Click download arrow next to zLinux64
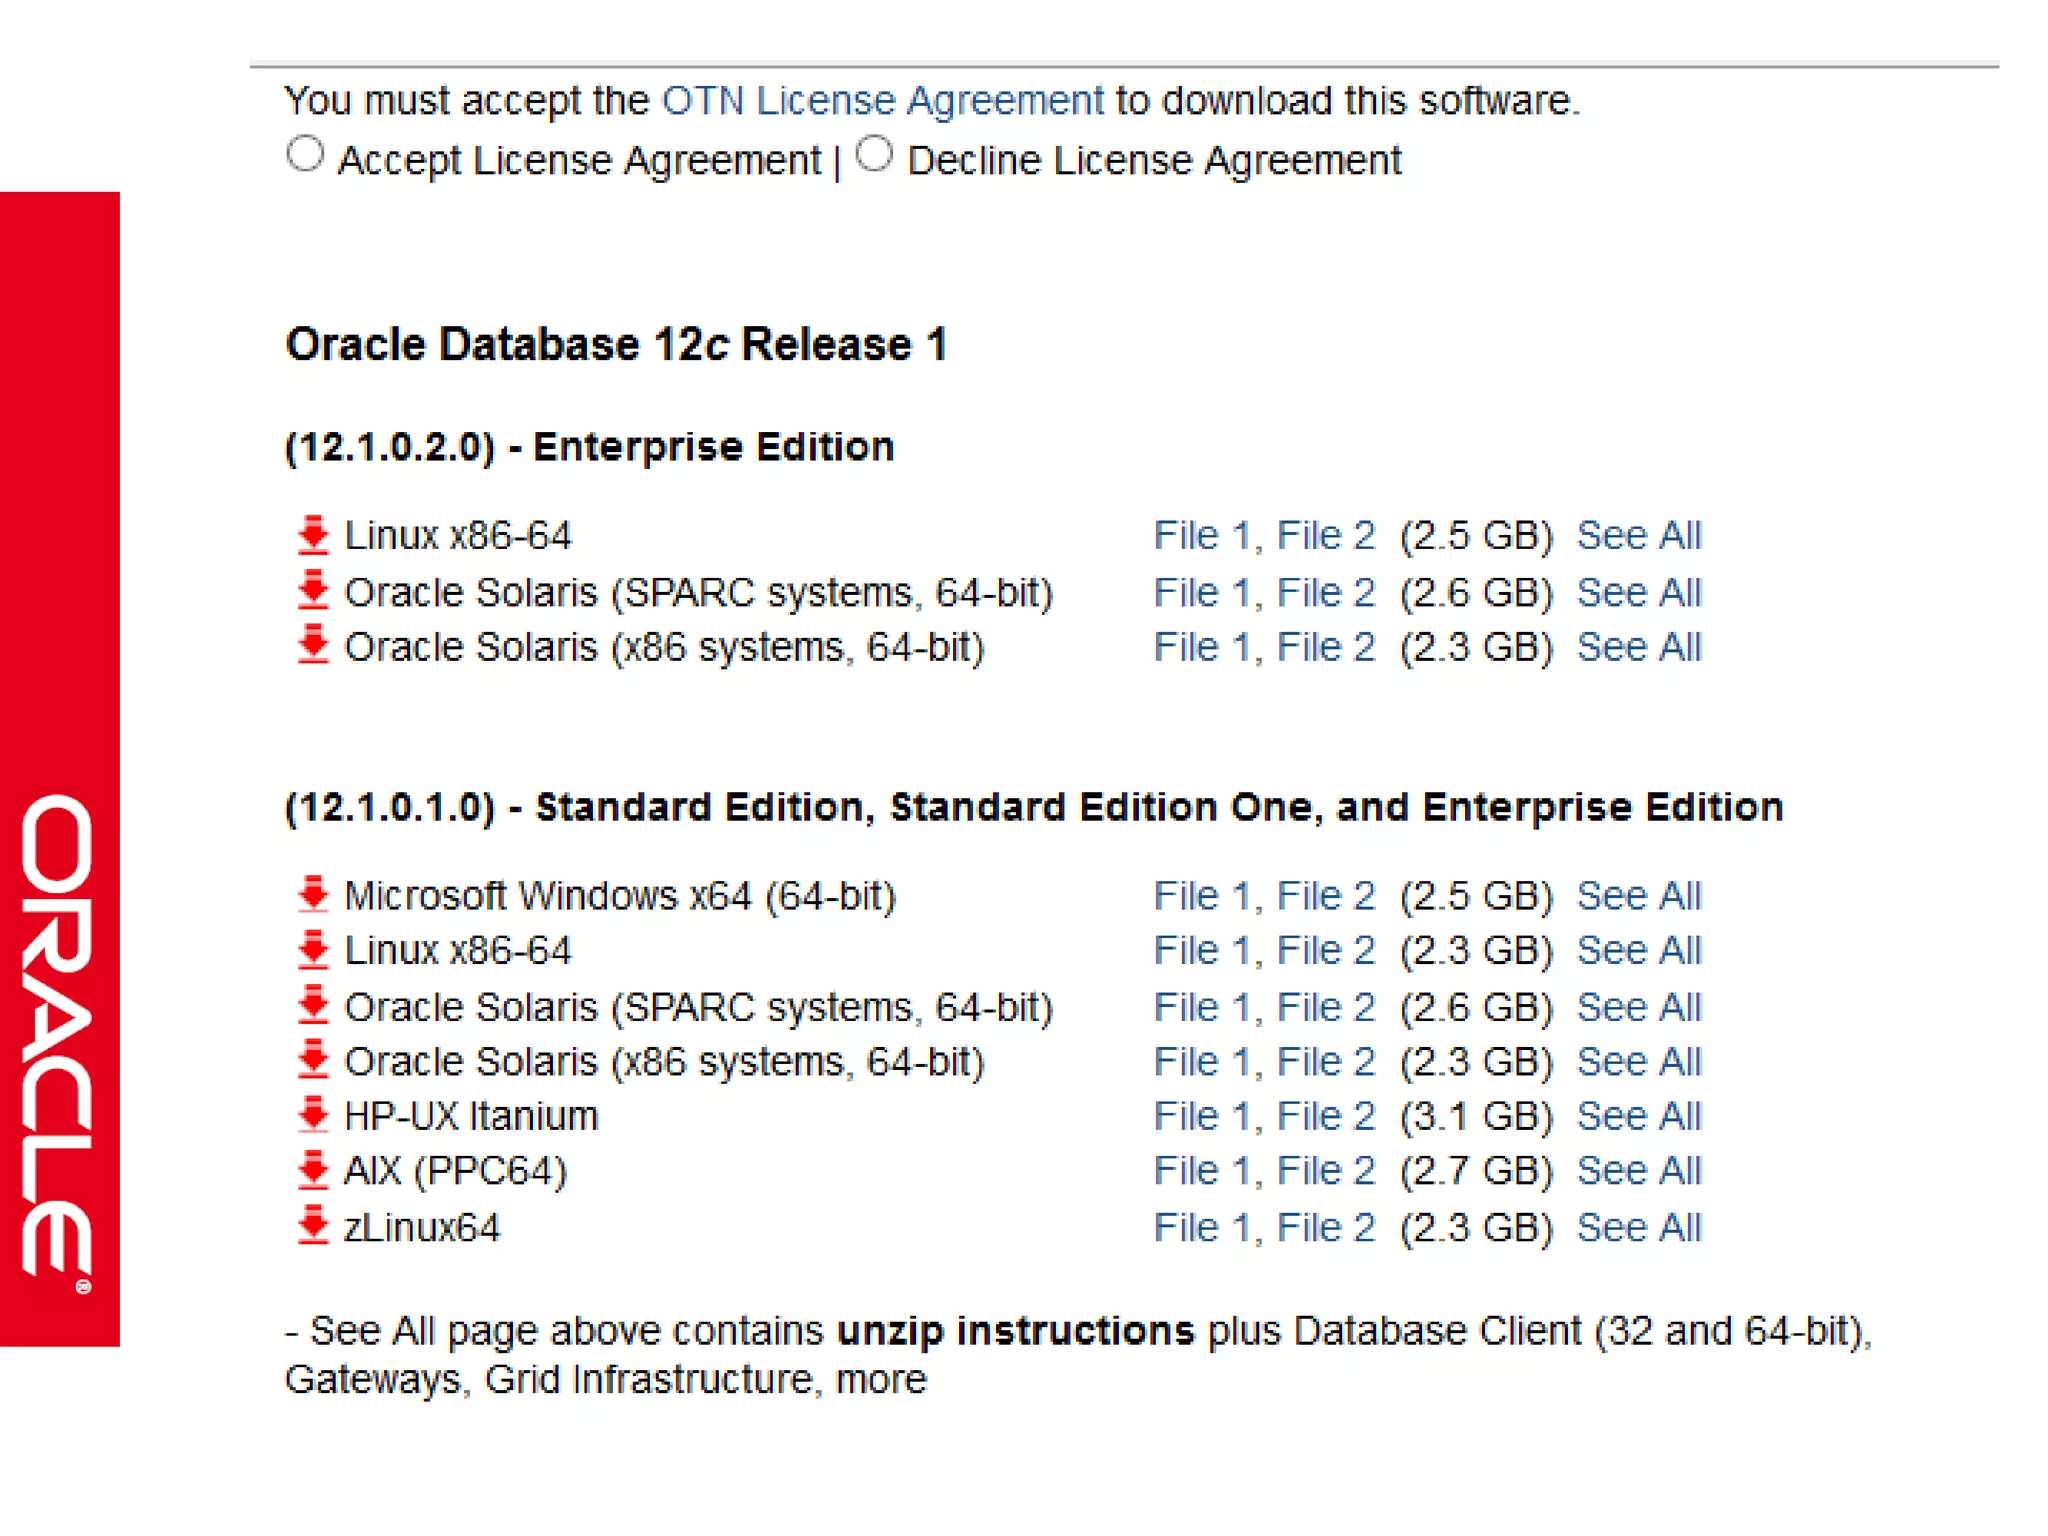The width and height of the screenshot is (2048, 1536). [x=313, y=1226]
